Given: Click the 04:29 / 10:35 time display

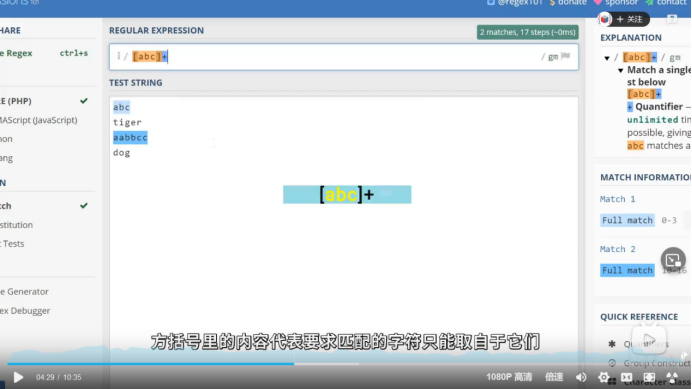Looking at the screenshot, I should click(x=59, y=378).
